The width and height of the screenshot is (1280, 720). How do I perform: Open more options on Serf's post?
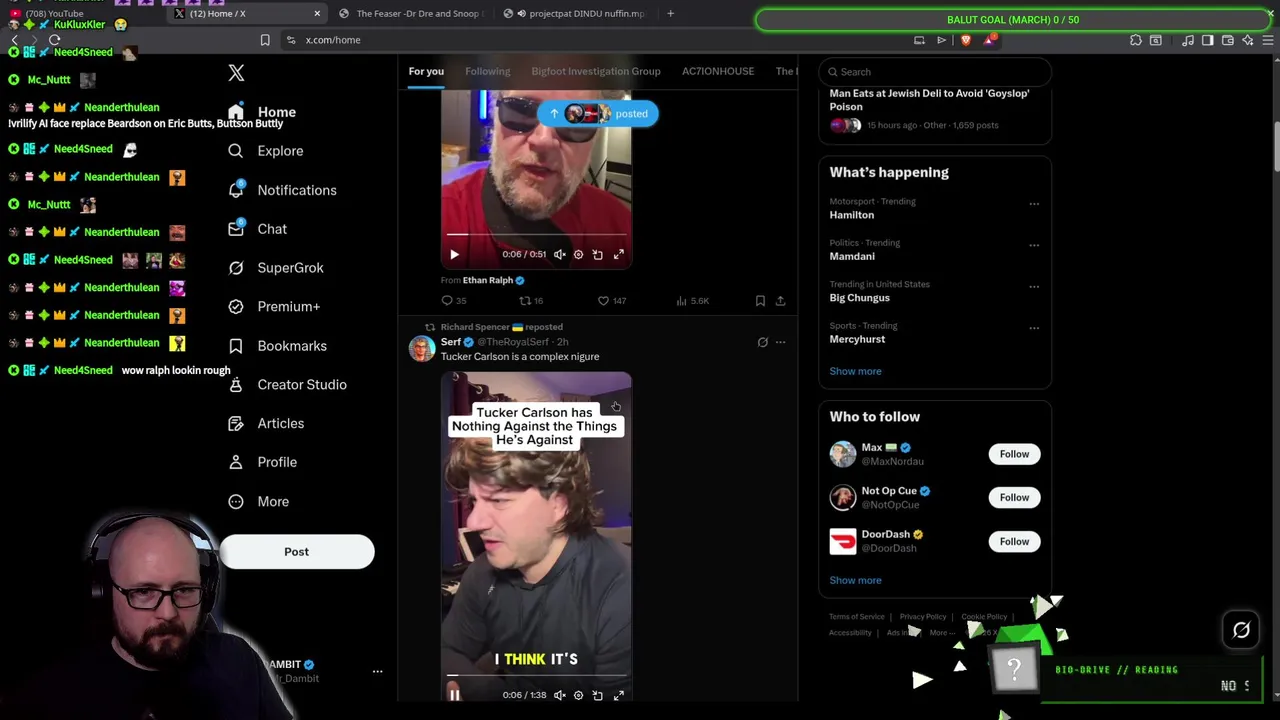point(780,342)
